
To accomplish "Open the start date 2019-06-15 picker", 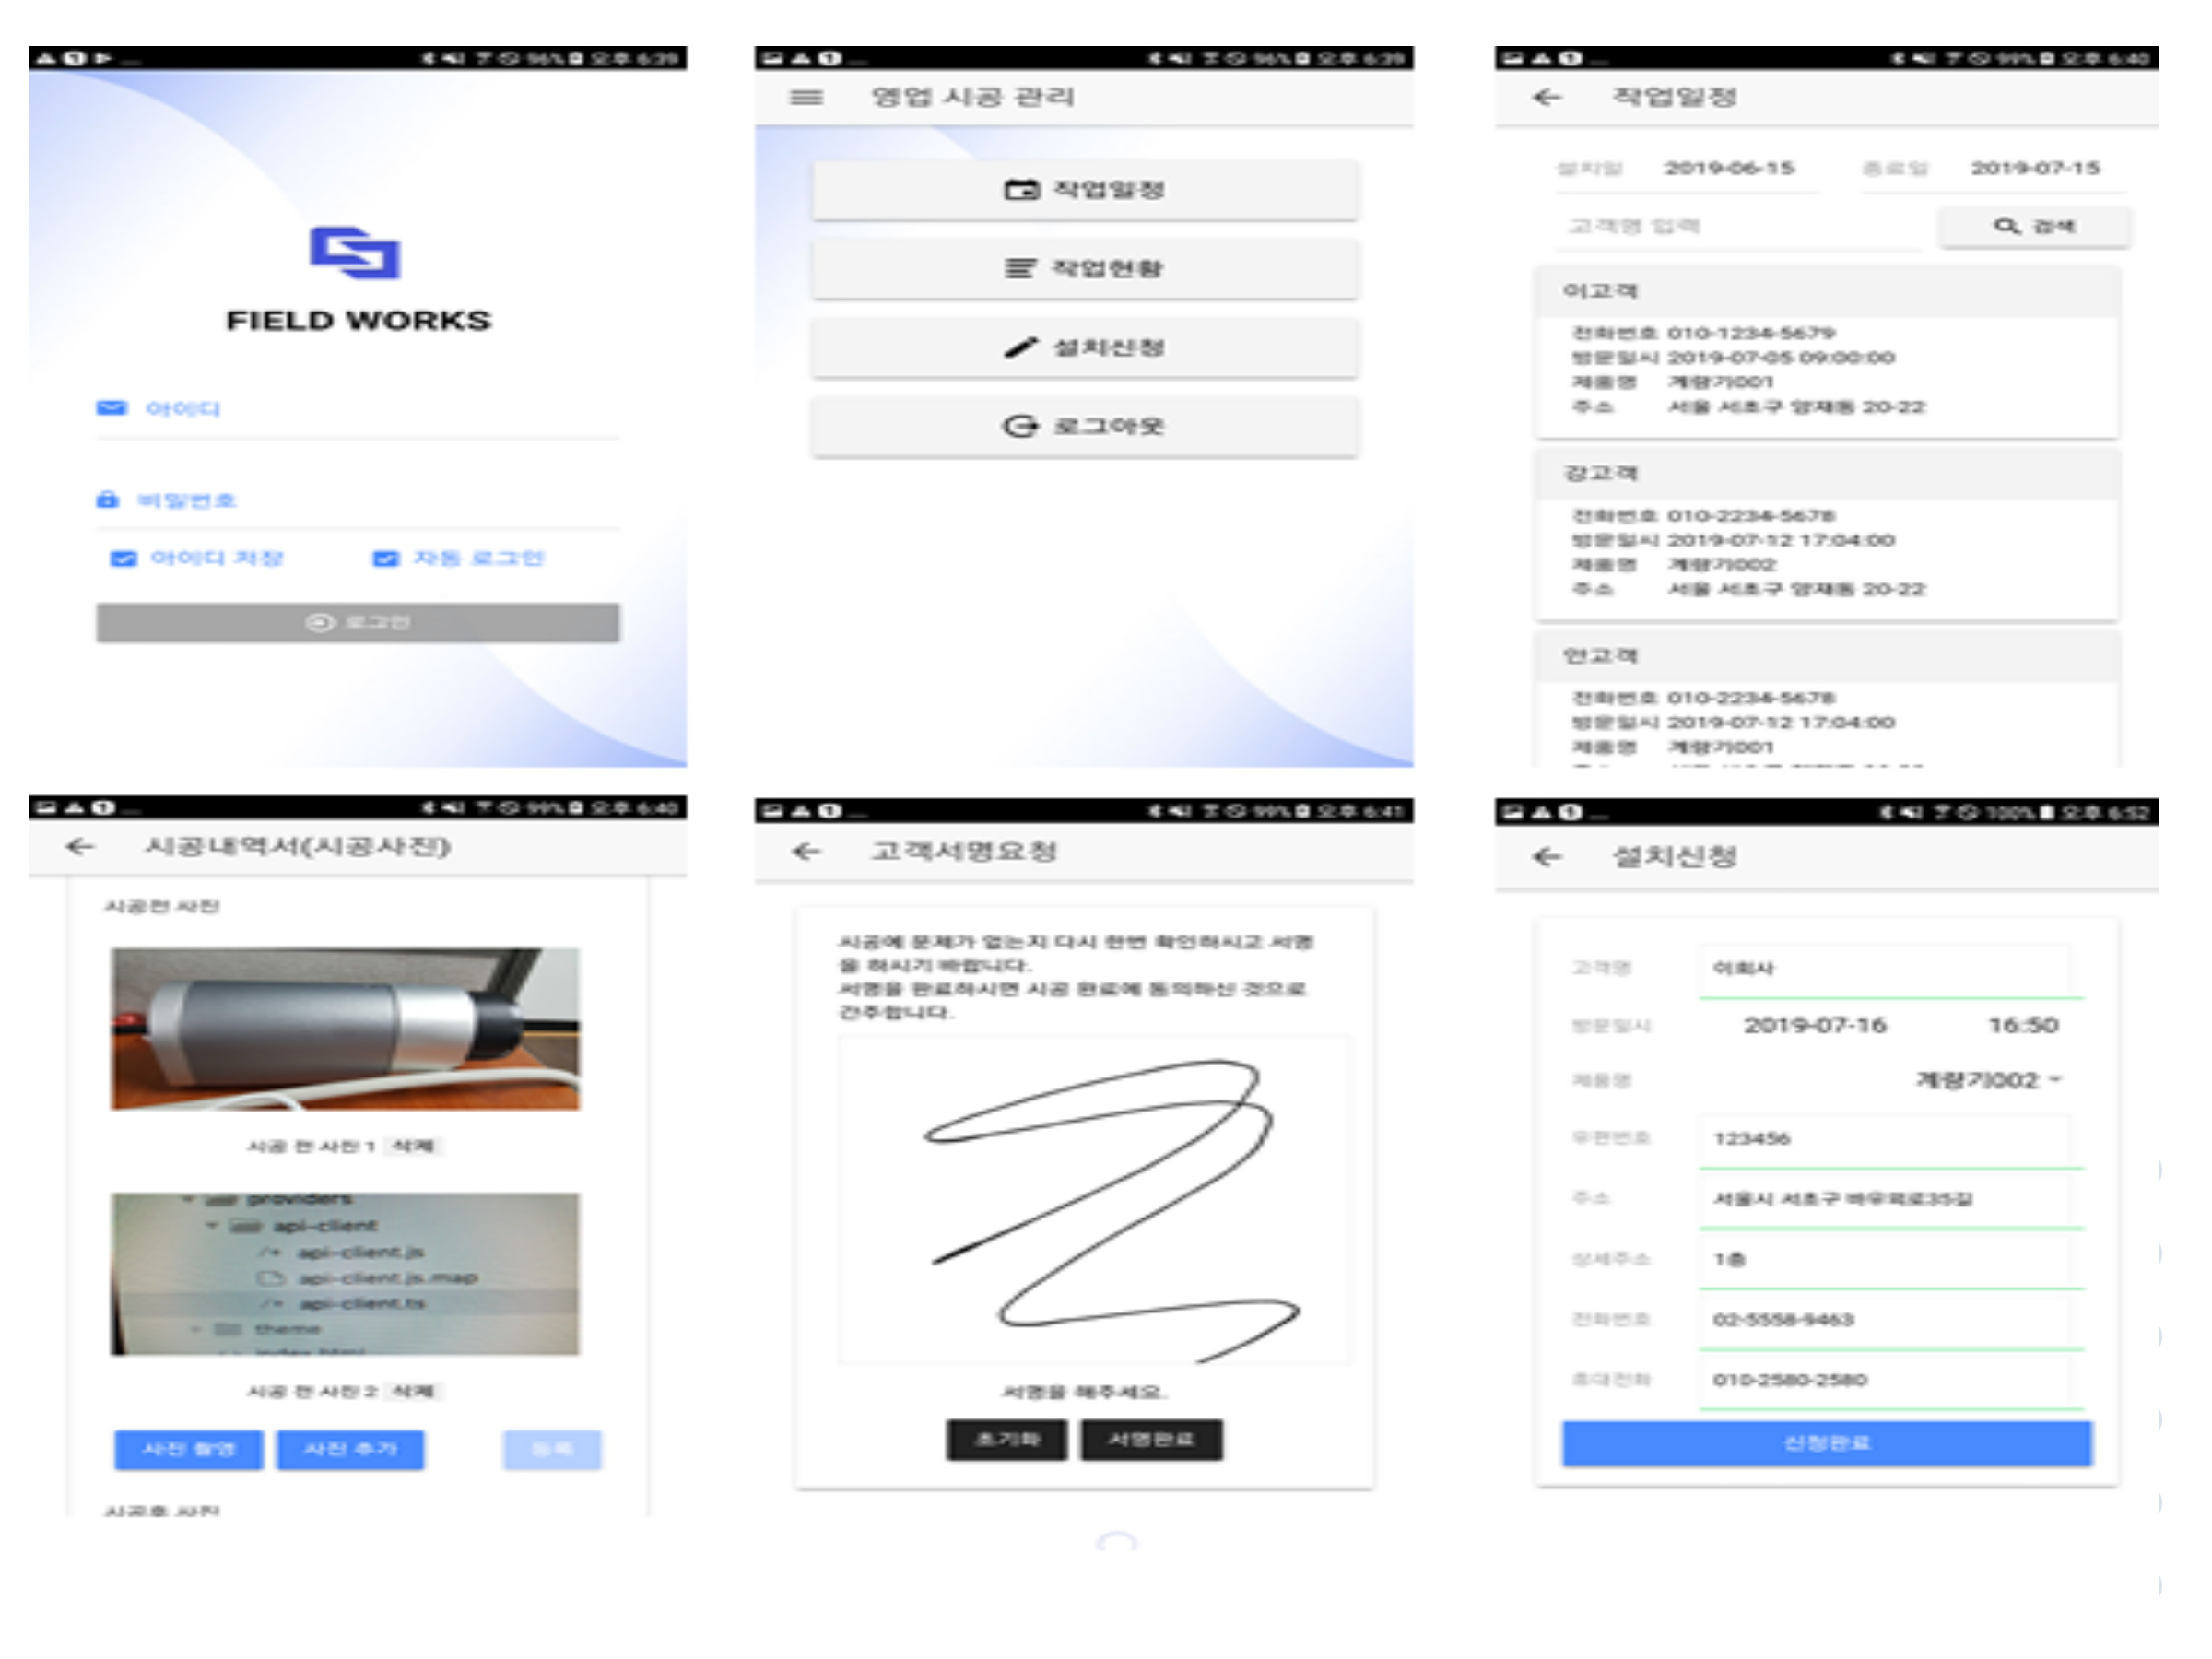I will (x=1729, y=168).
